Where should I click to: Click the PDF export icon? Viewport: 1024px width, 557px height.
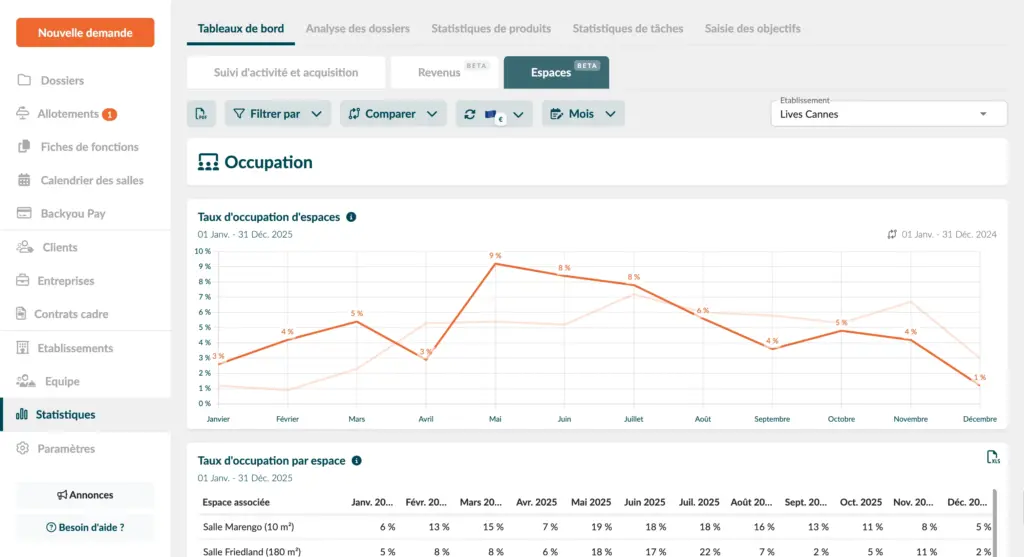[201, 114]
